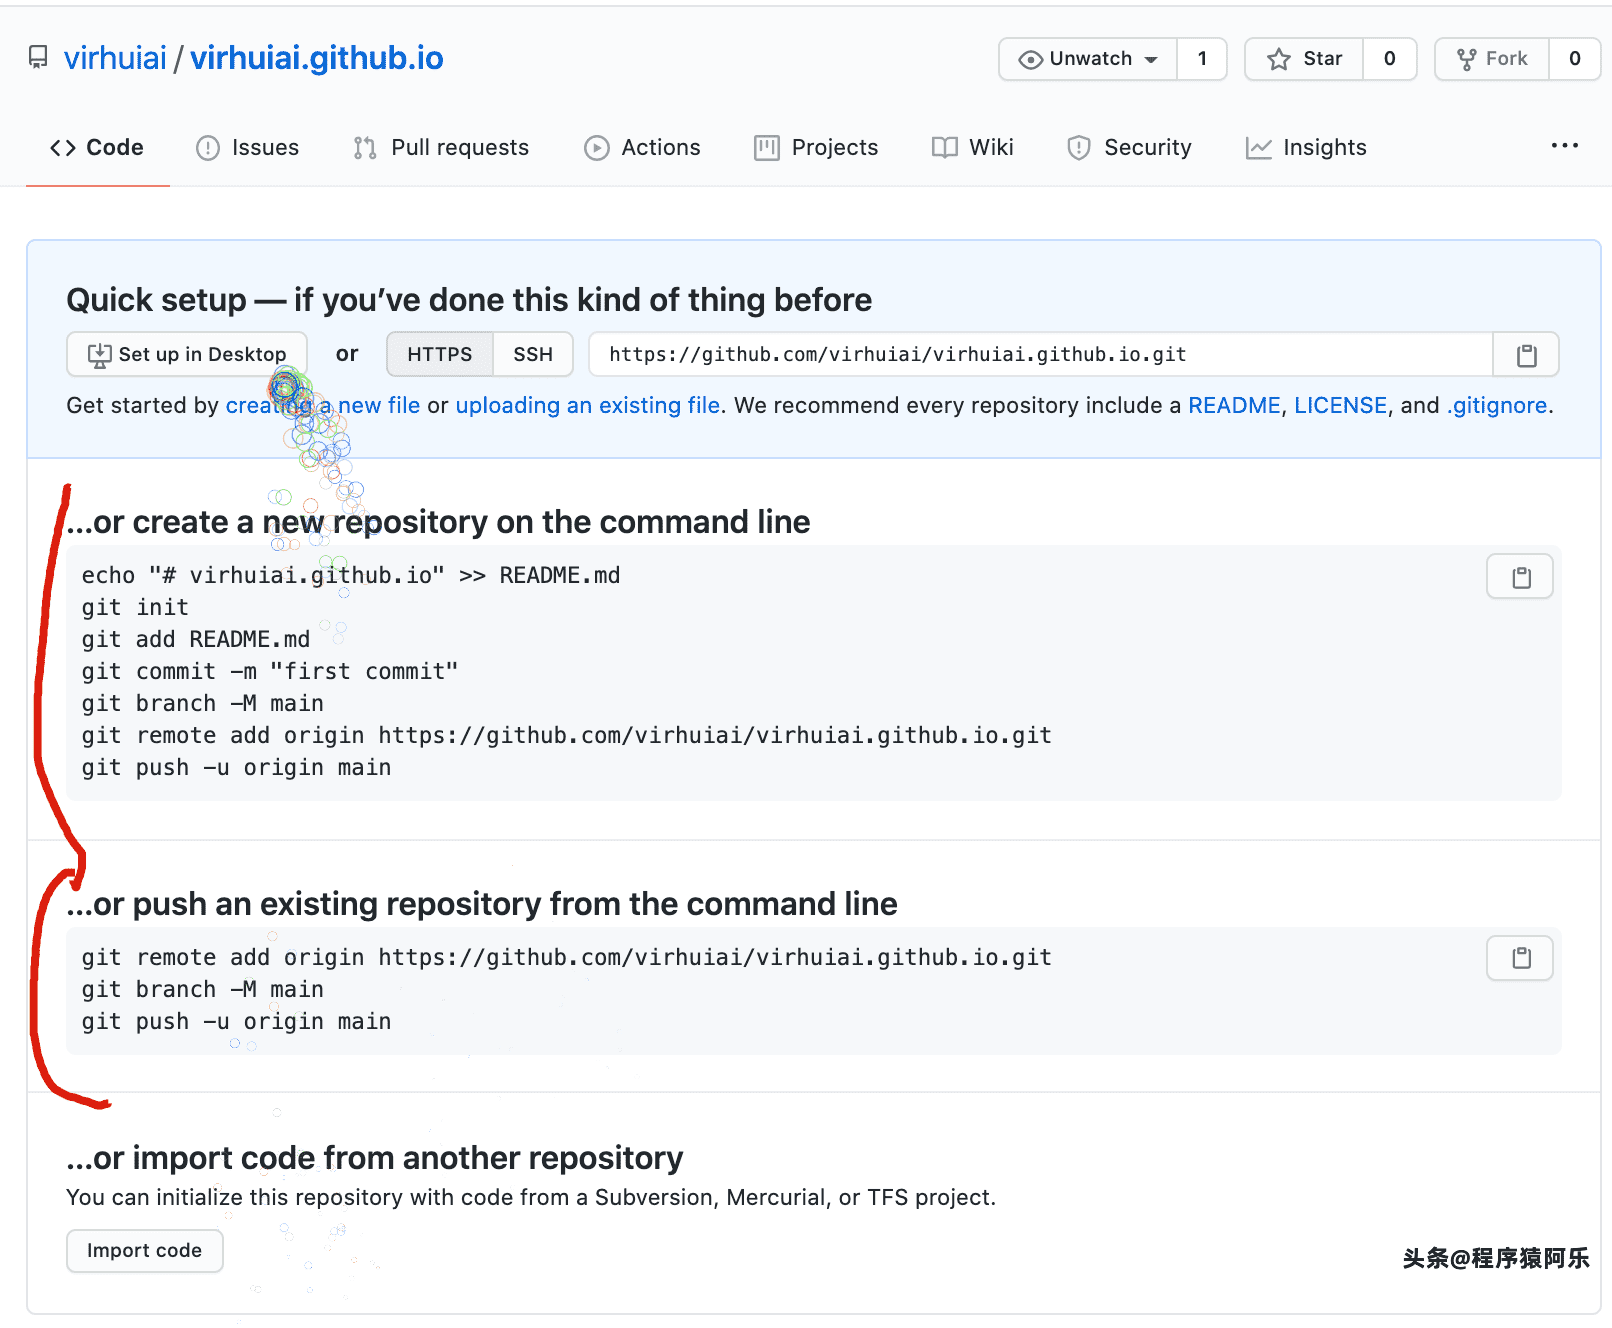Click the 'git init' command line
The image size is (1612, 1328).
point(135,607)
